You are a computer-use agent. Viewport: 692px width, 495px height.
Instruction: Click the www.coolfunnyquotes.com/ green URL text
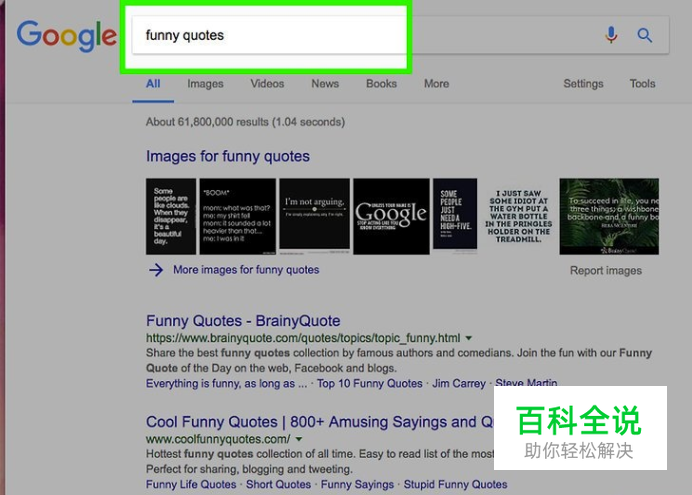pos(218,439)
